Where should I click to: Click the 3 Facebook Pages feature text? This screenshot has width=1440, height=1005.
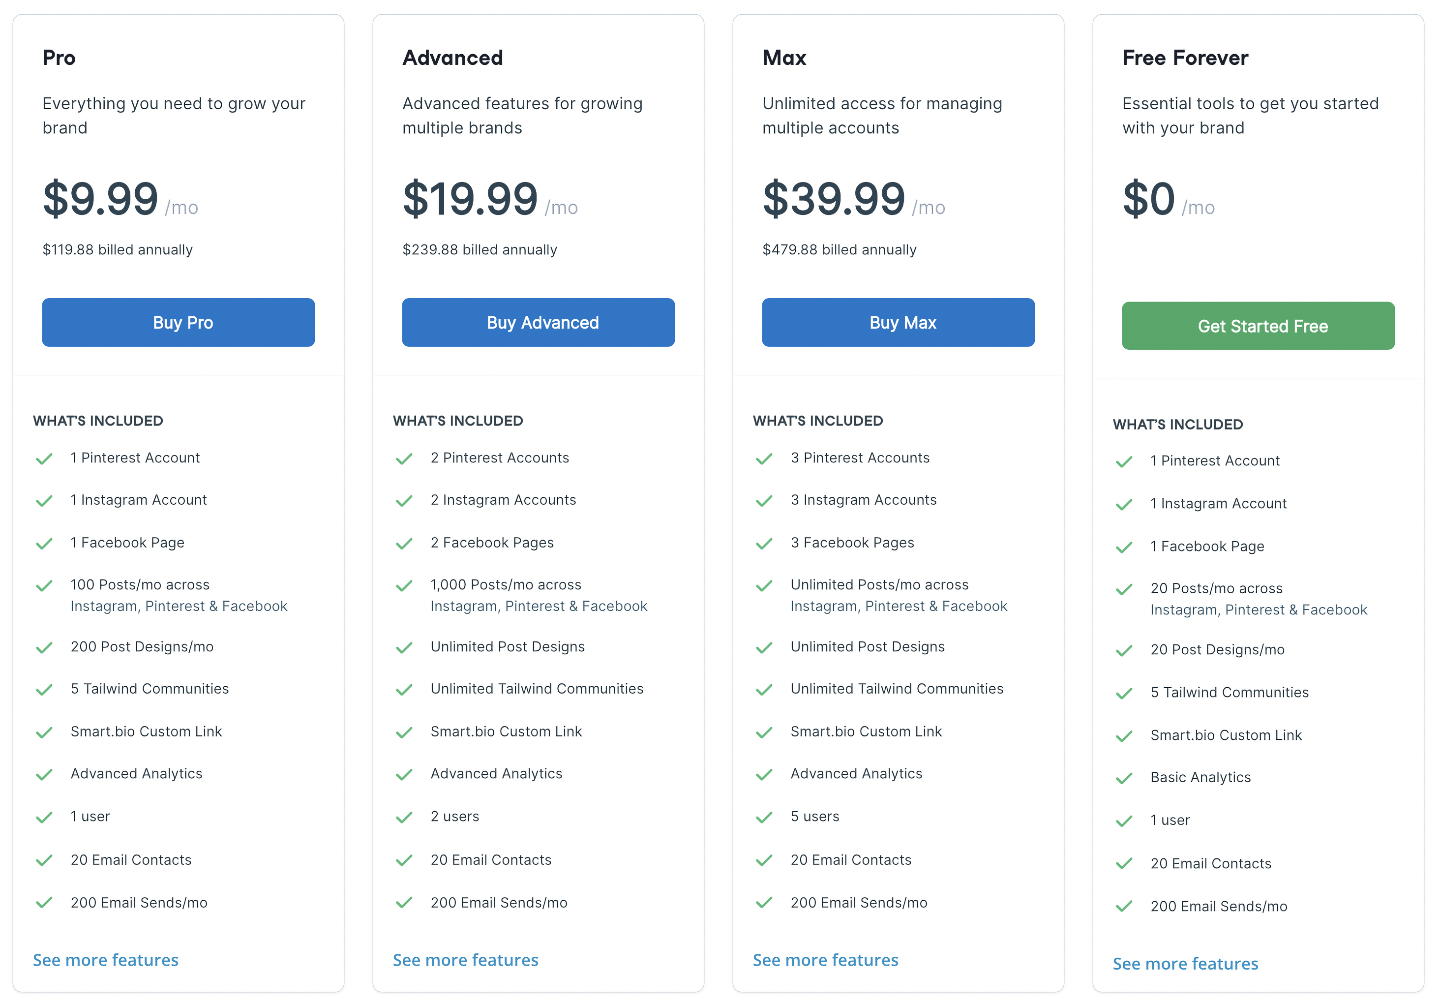pyautogui.click(x=852, y=543)
